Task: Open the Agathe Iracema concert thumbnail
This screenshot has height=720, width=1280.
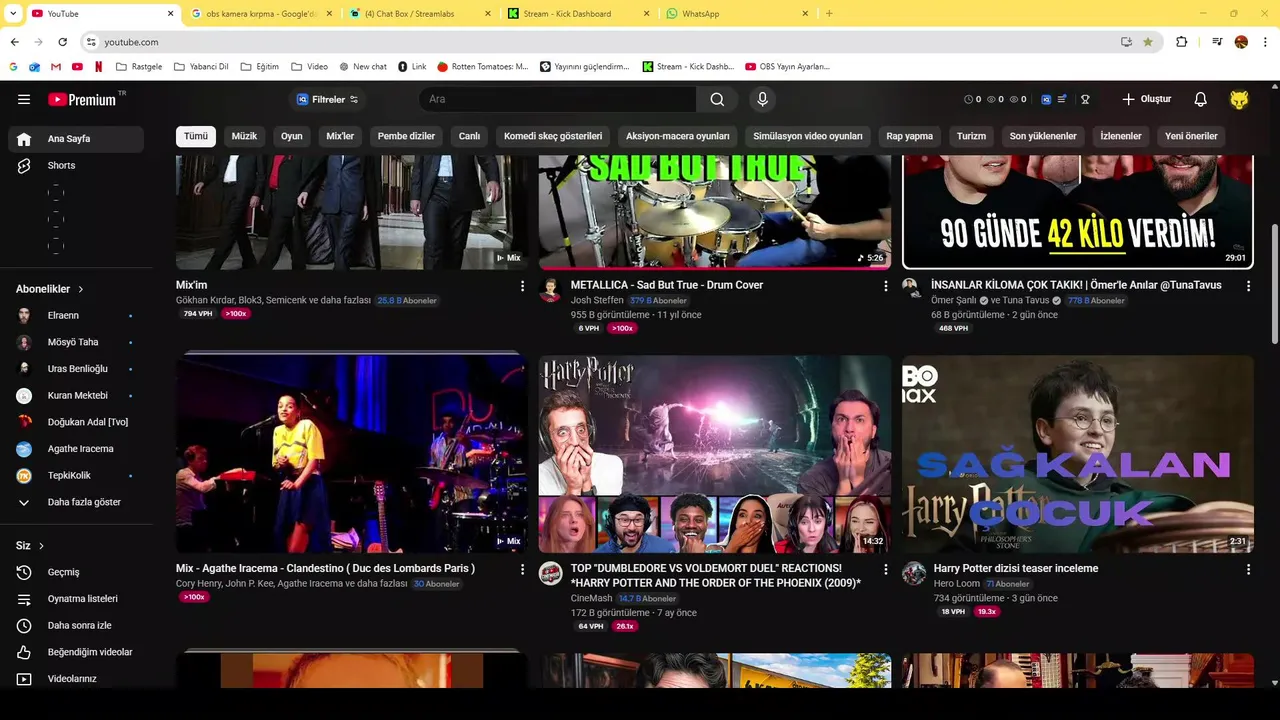Action: click(352, 453)
